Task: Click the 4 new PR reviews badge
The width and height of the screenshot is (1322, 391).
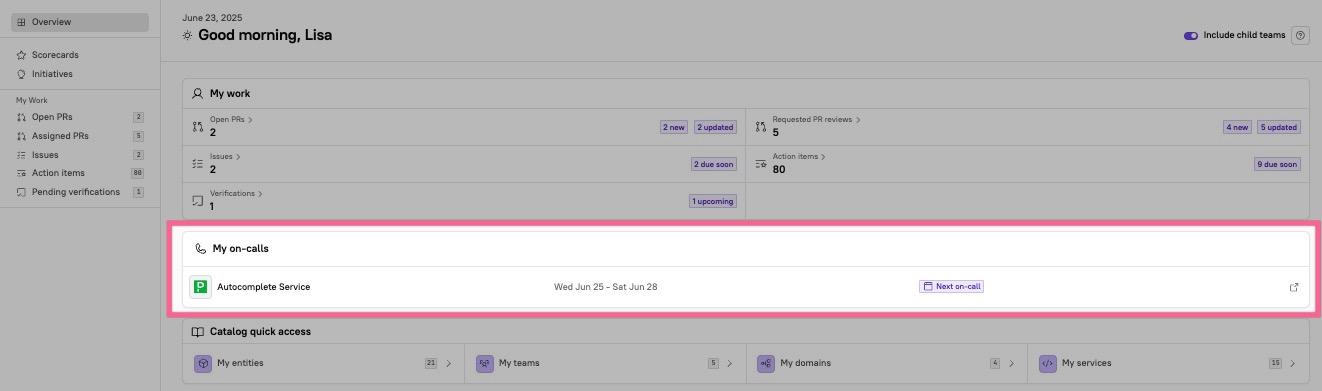Action: pos(1237,127)
